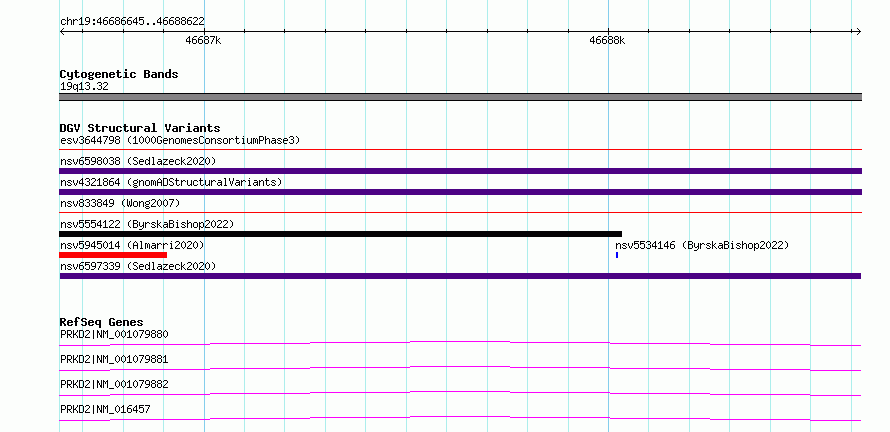Select the DGV Structural Variants track title
Viewport: 890px width, 432px height.
[x=140, y=128]
